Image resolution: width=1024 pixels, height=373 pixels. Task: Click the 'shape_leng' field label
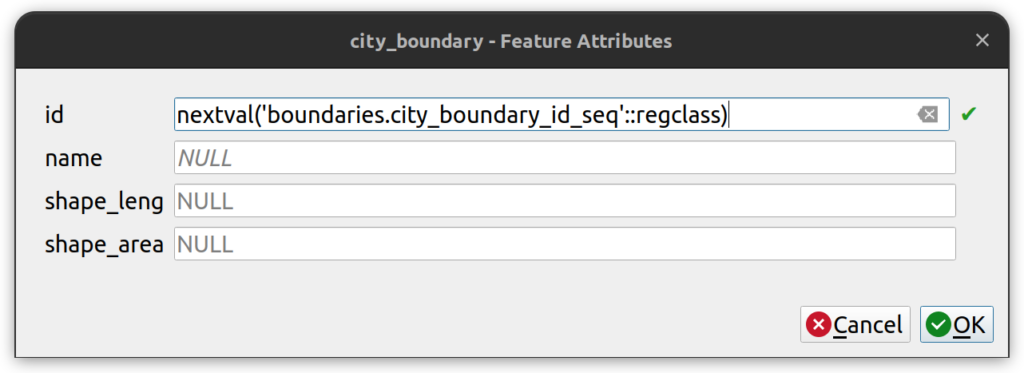coord(104,202)
